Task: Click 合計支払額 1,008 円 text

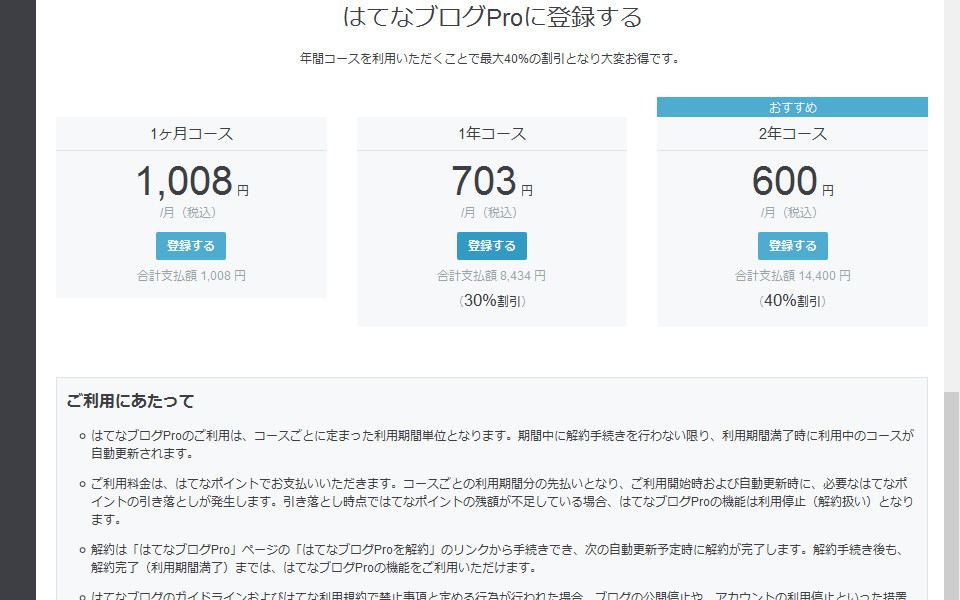Action: tap(192, 276)
